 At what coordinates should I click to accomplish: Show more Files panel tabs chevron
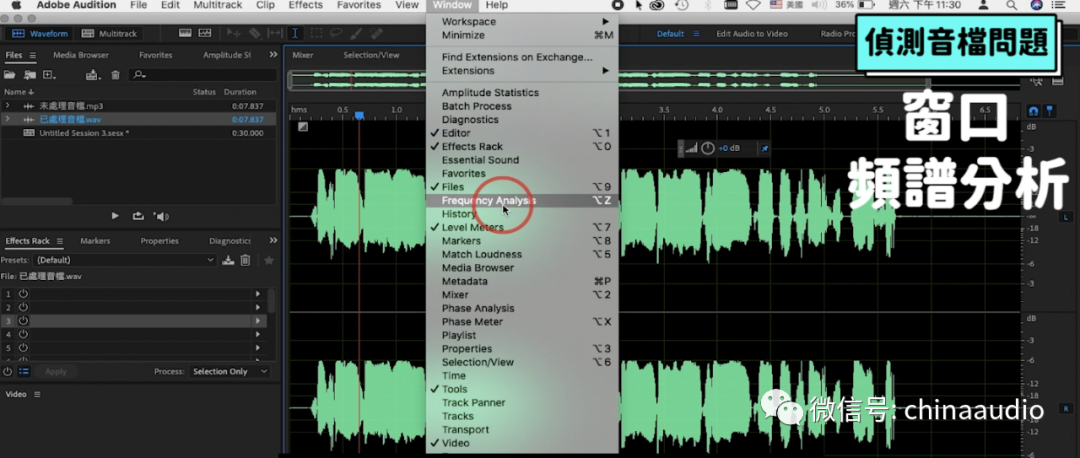coord(273,54)
